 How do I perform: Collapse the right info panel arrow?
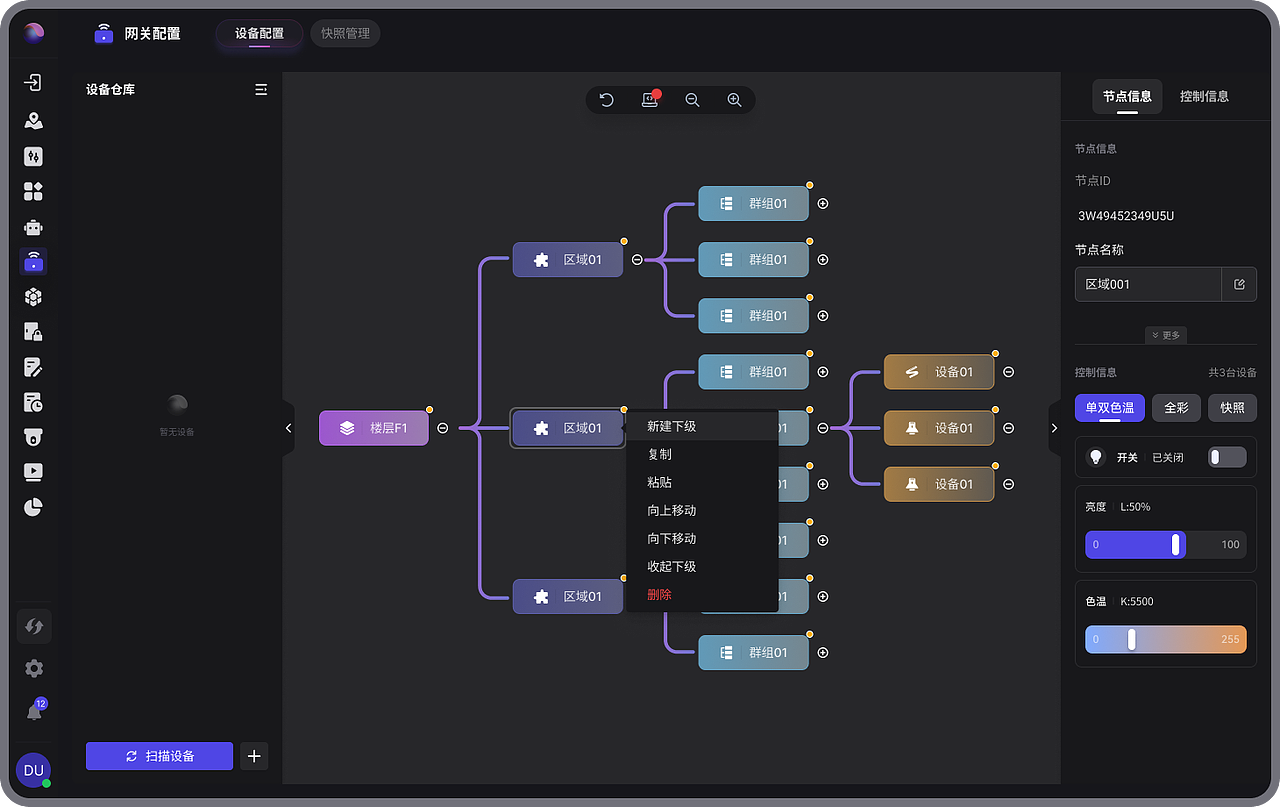(1054, 428)
